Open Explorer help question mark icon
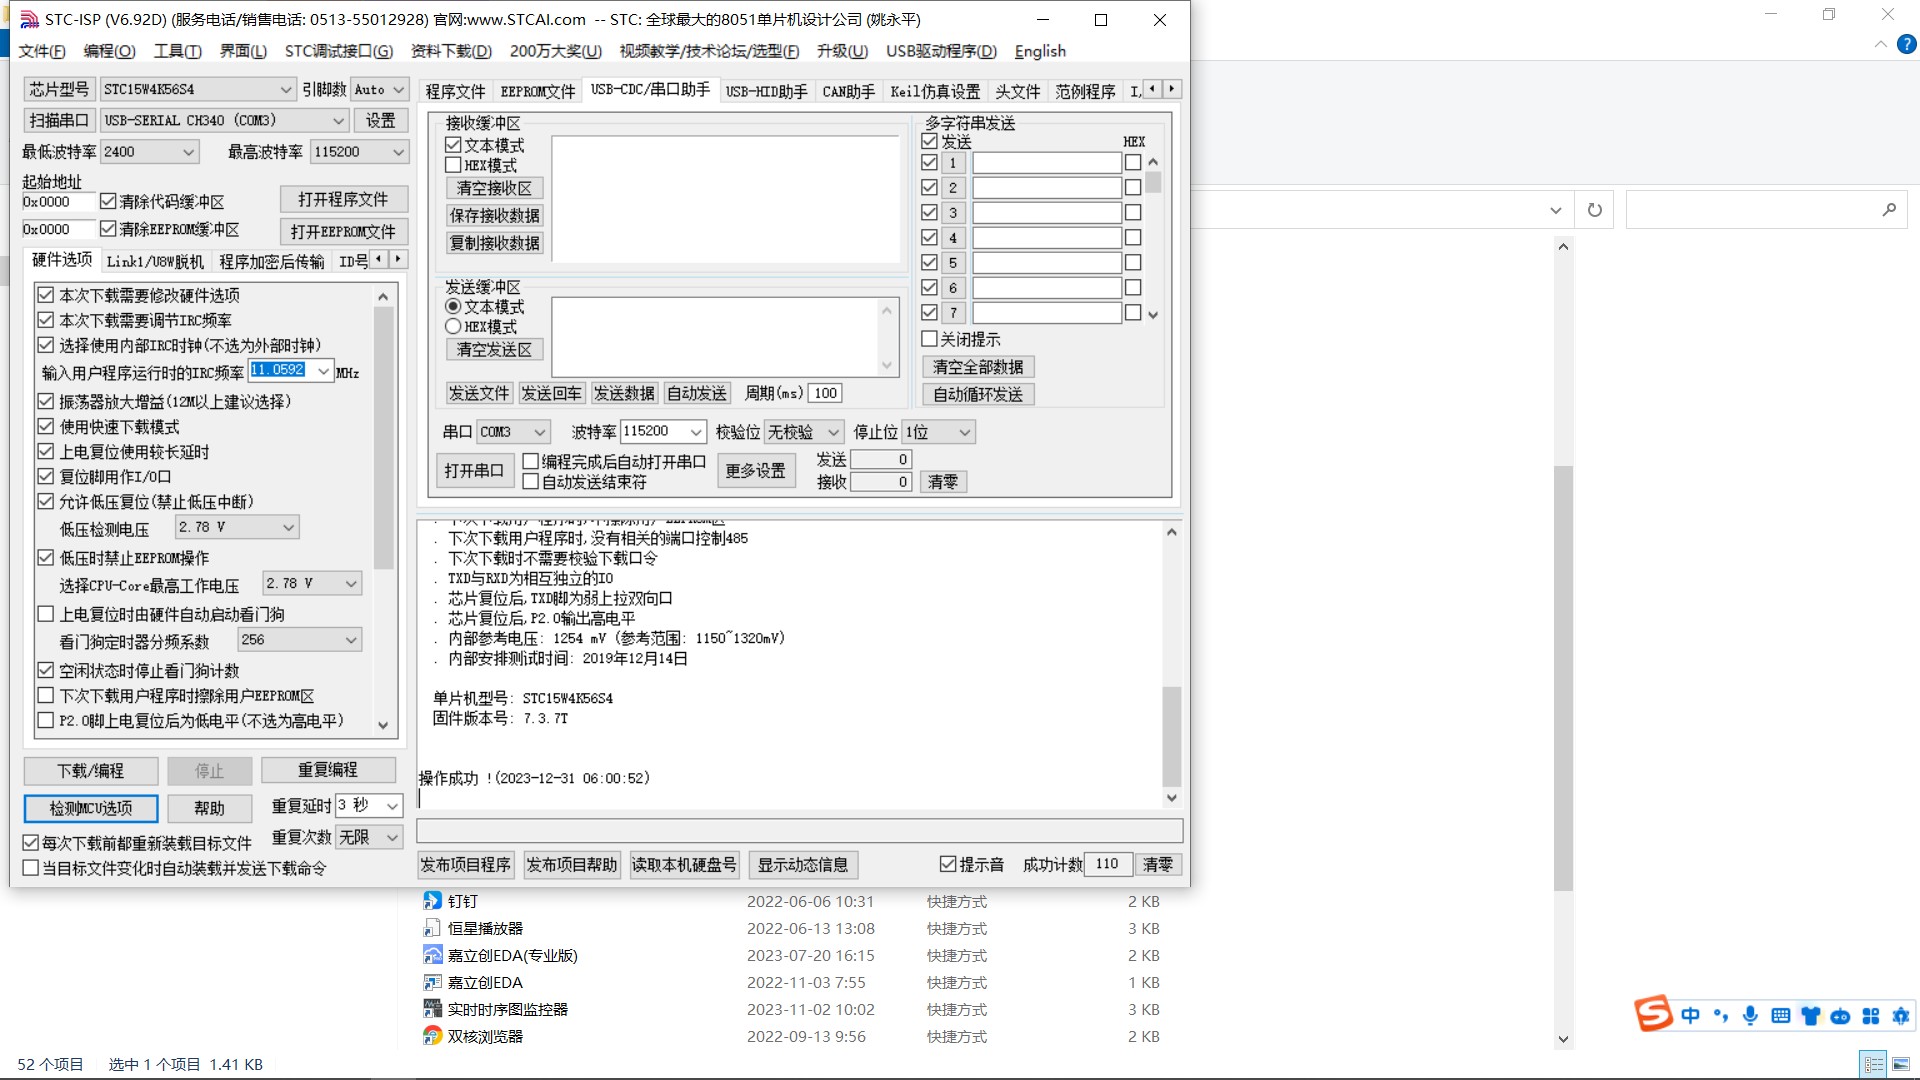 pos(1907,45)
